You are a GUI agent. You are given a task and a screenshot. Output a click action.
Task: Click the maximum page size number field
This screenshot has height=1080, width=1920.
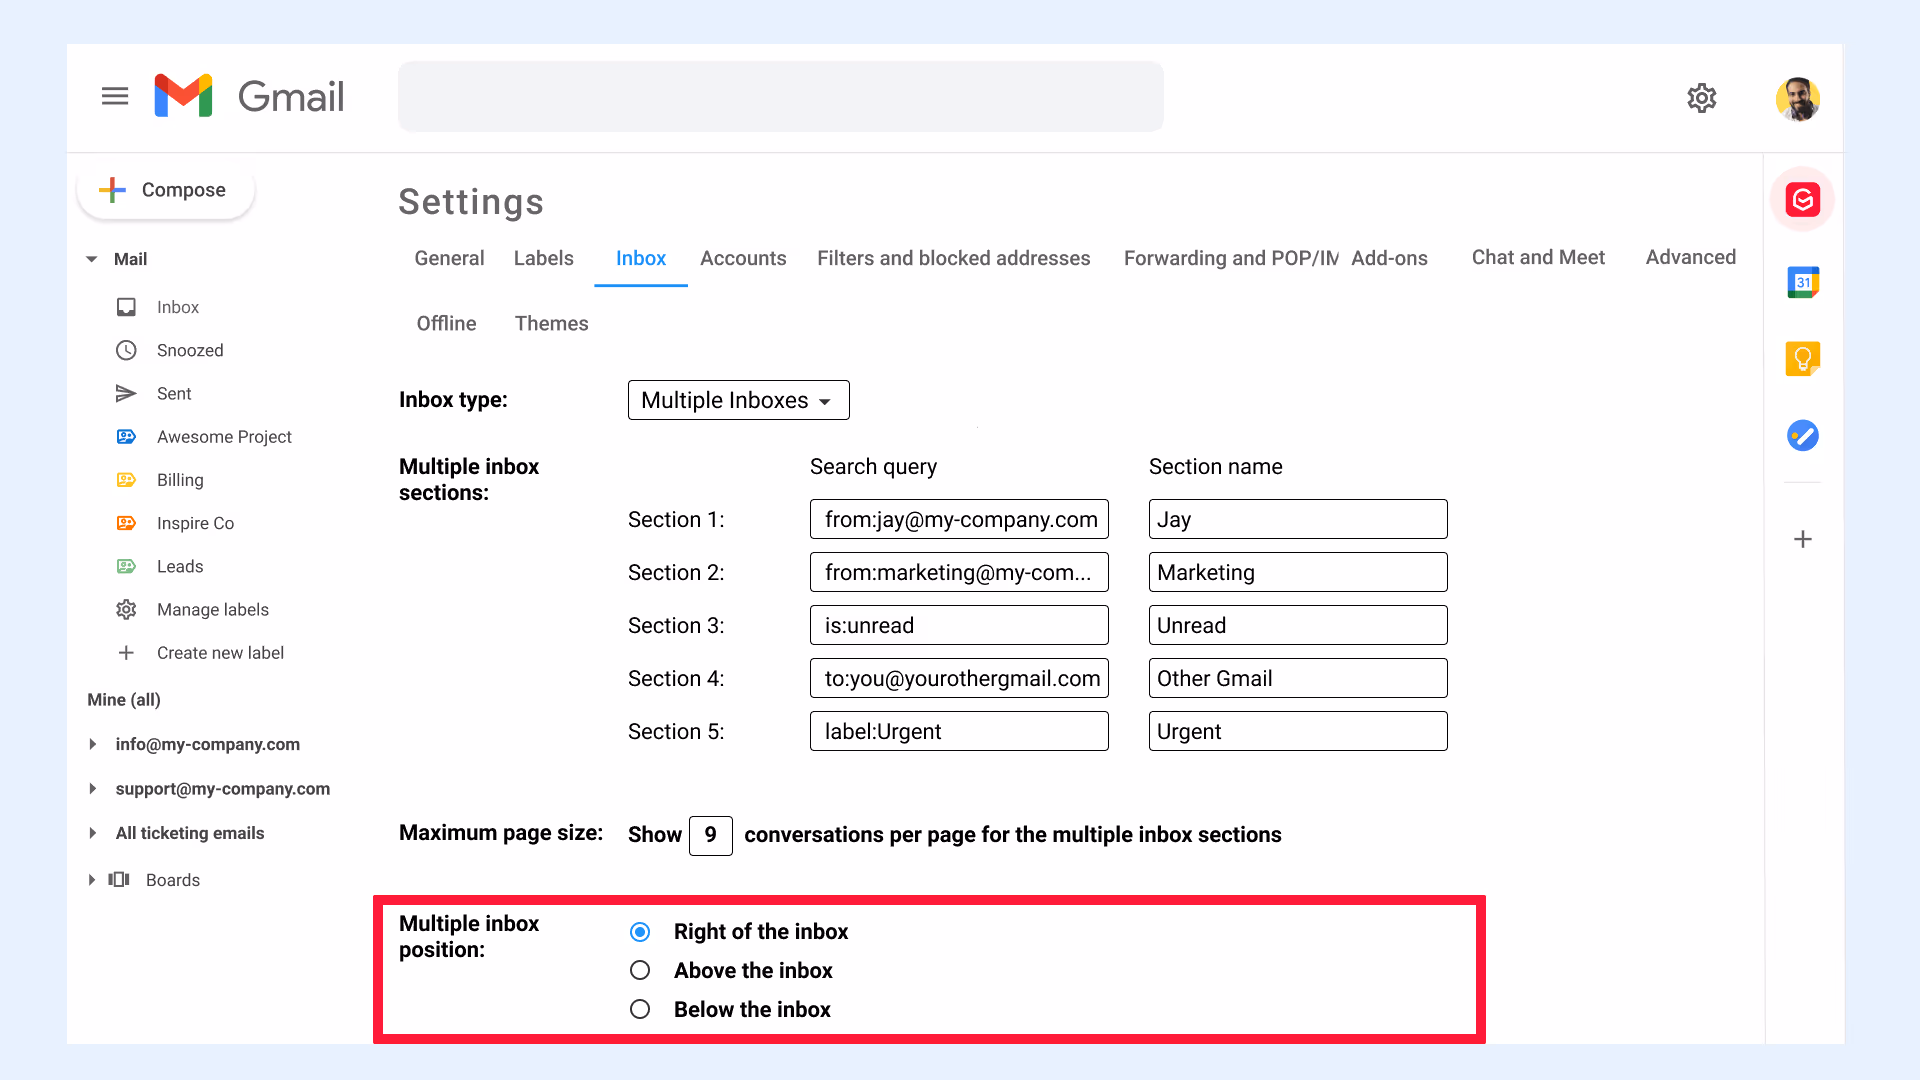710,835
